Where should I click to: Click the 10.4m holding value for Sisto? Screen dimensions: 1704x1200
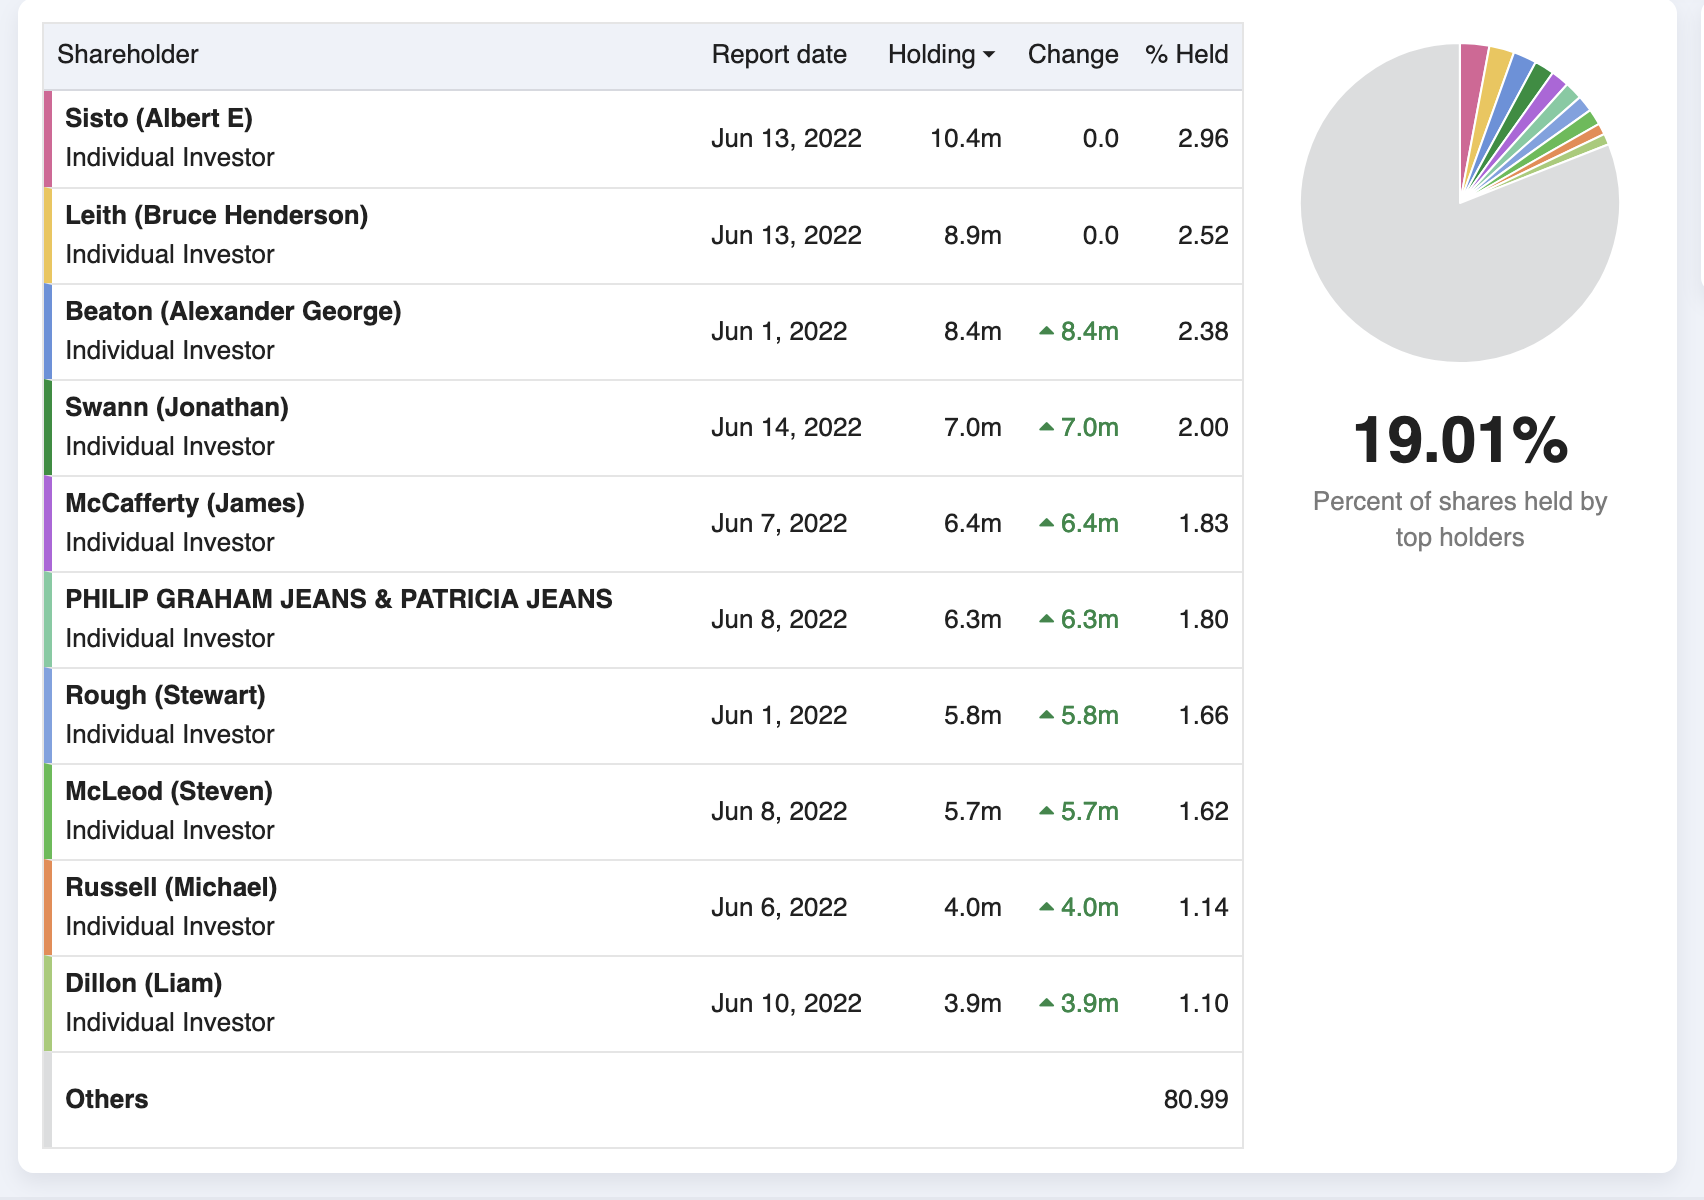point(966,138)
